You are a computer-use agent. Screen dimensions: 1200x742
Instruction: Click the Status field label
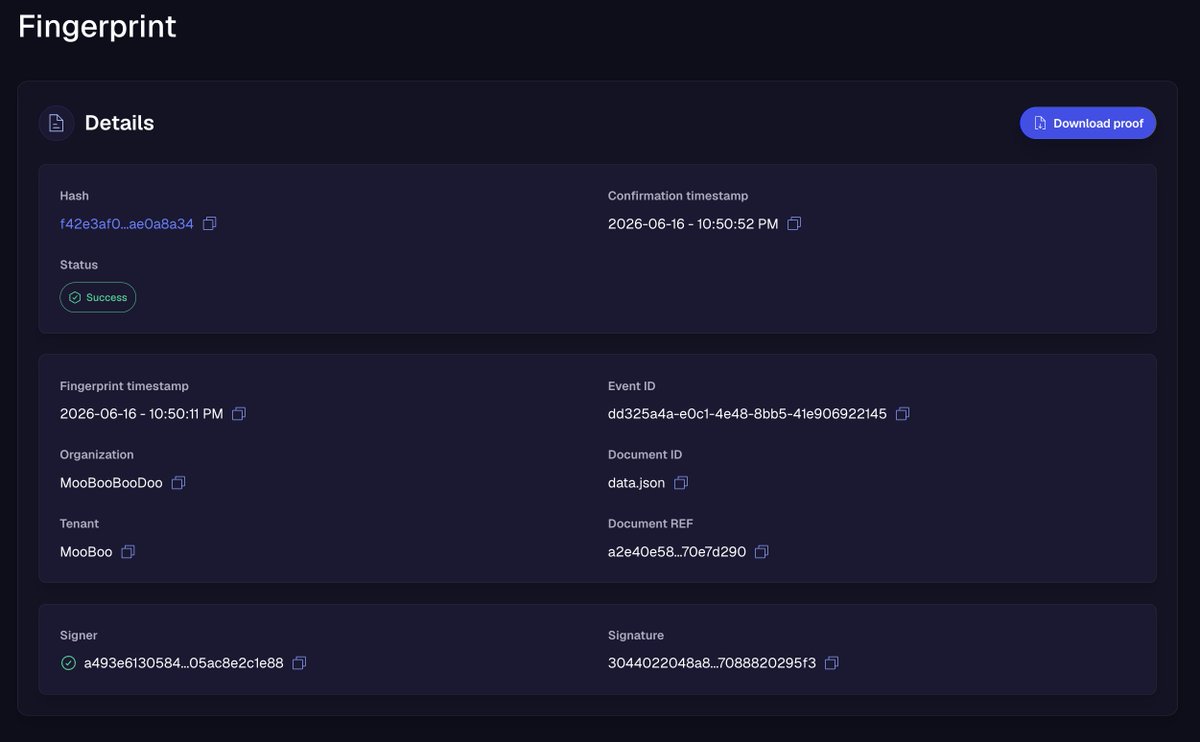[79, 265]
